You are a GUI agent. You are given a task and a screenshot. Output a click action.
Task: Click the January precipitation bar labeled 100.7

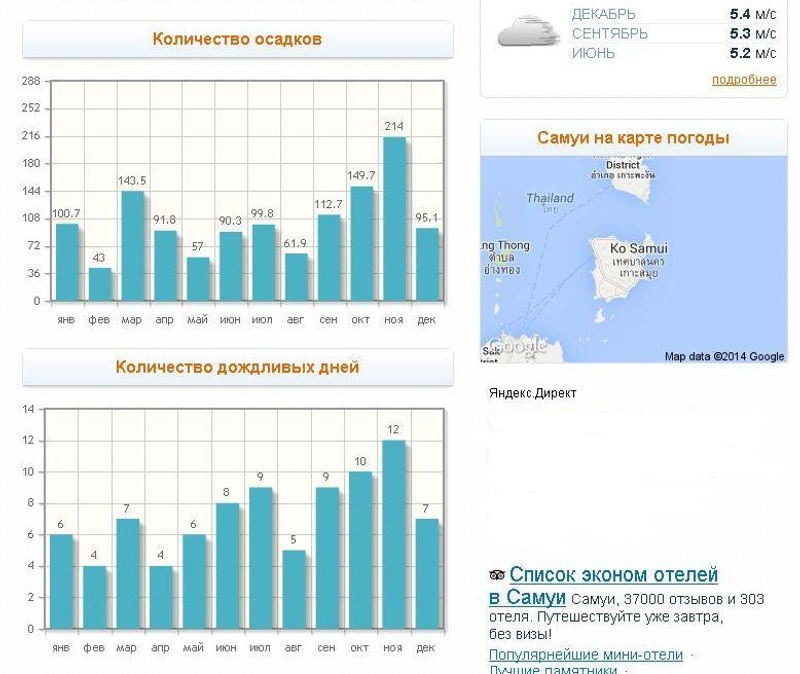(x=67, y=262)
